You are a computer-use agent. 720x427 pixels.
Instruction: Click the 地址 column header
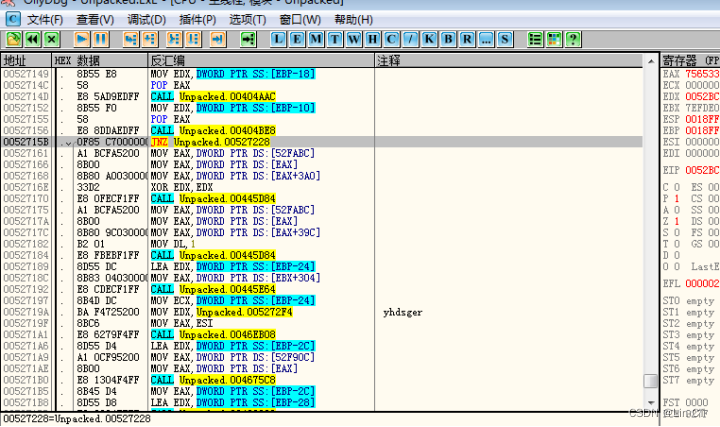click(x=26, y=61)
